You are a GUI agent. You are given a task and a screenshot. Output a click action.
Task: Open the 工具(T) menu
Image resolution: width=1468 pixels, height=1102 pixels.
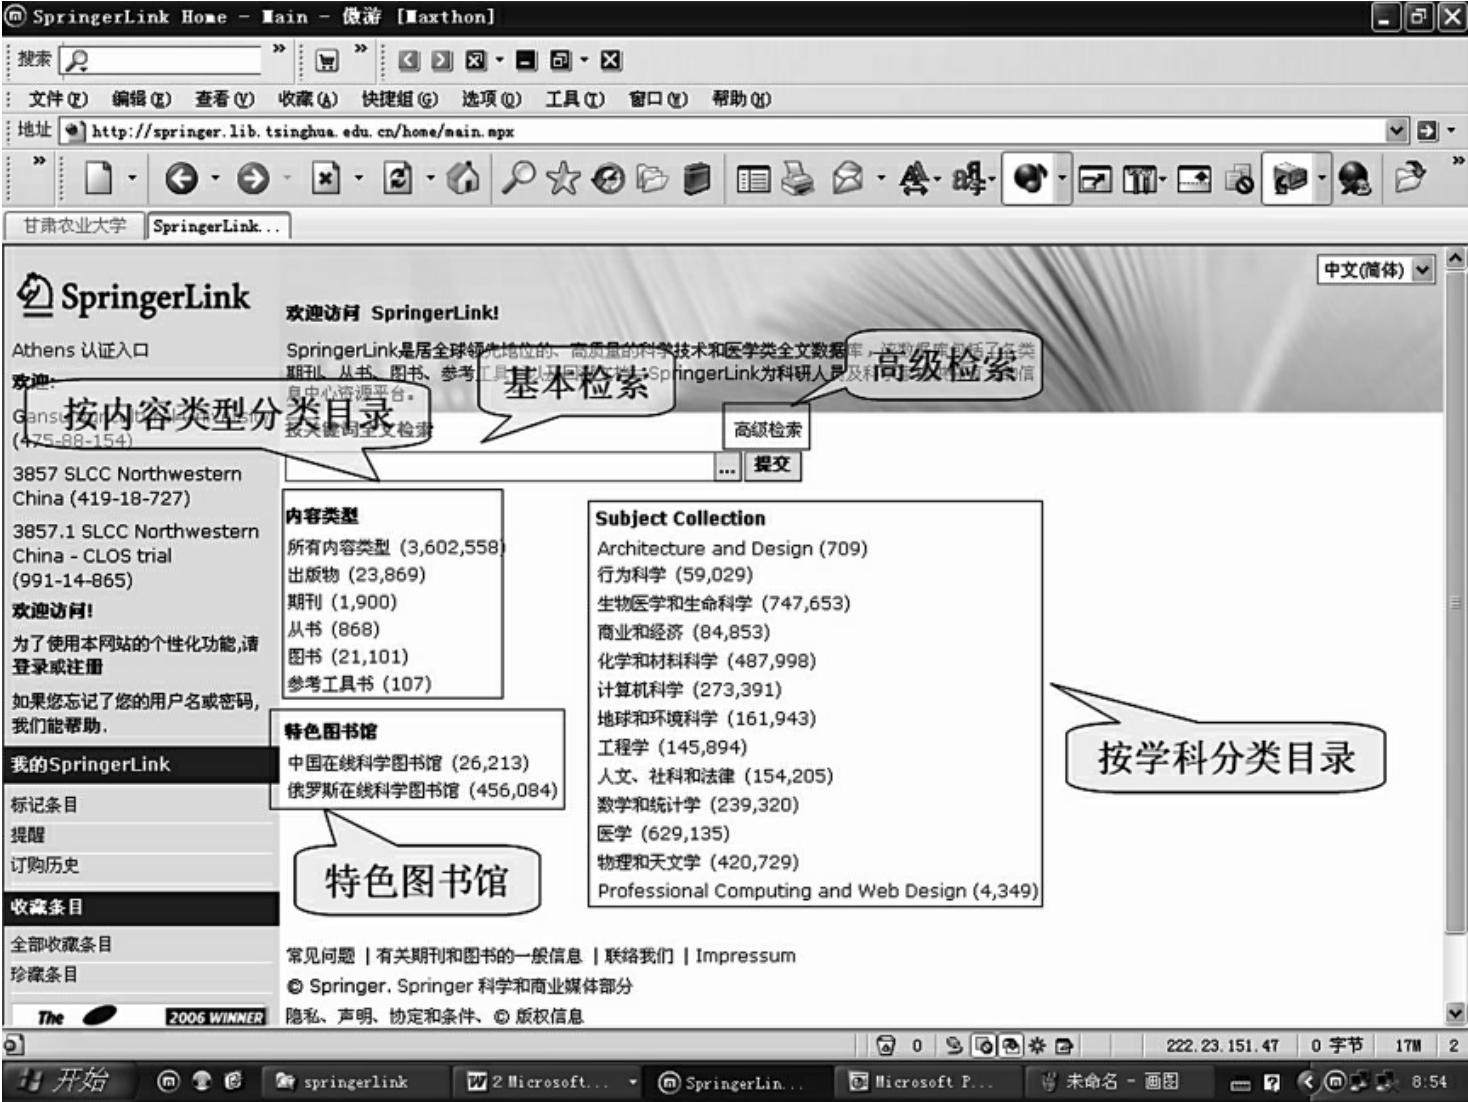(575, 98)
